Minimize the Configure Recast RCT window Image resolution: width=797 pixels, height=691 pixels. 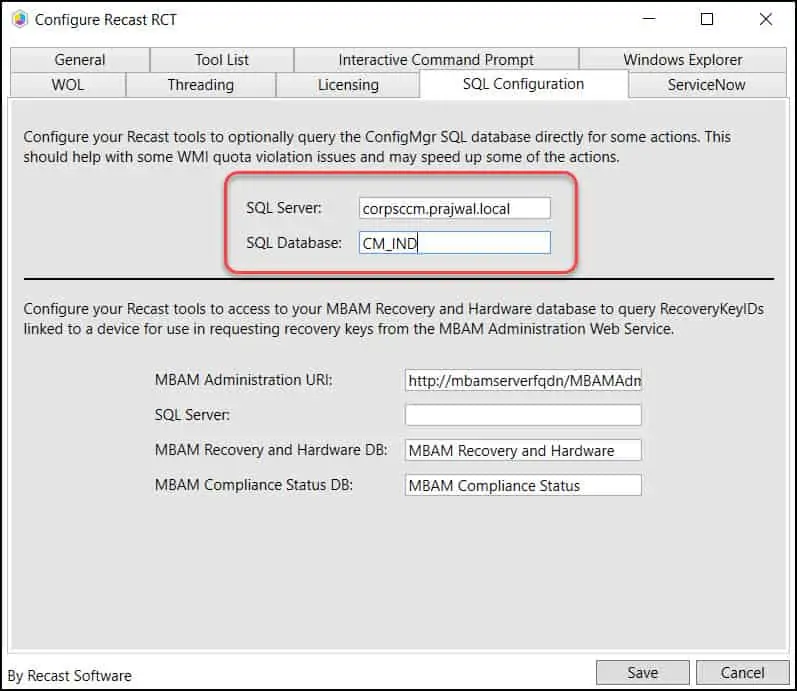(649, 19)
